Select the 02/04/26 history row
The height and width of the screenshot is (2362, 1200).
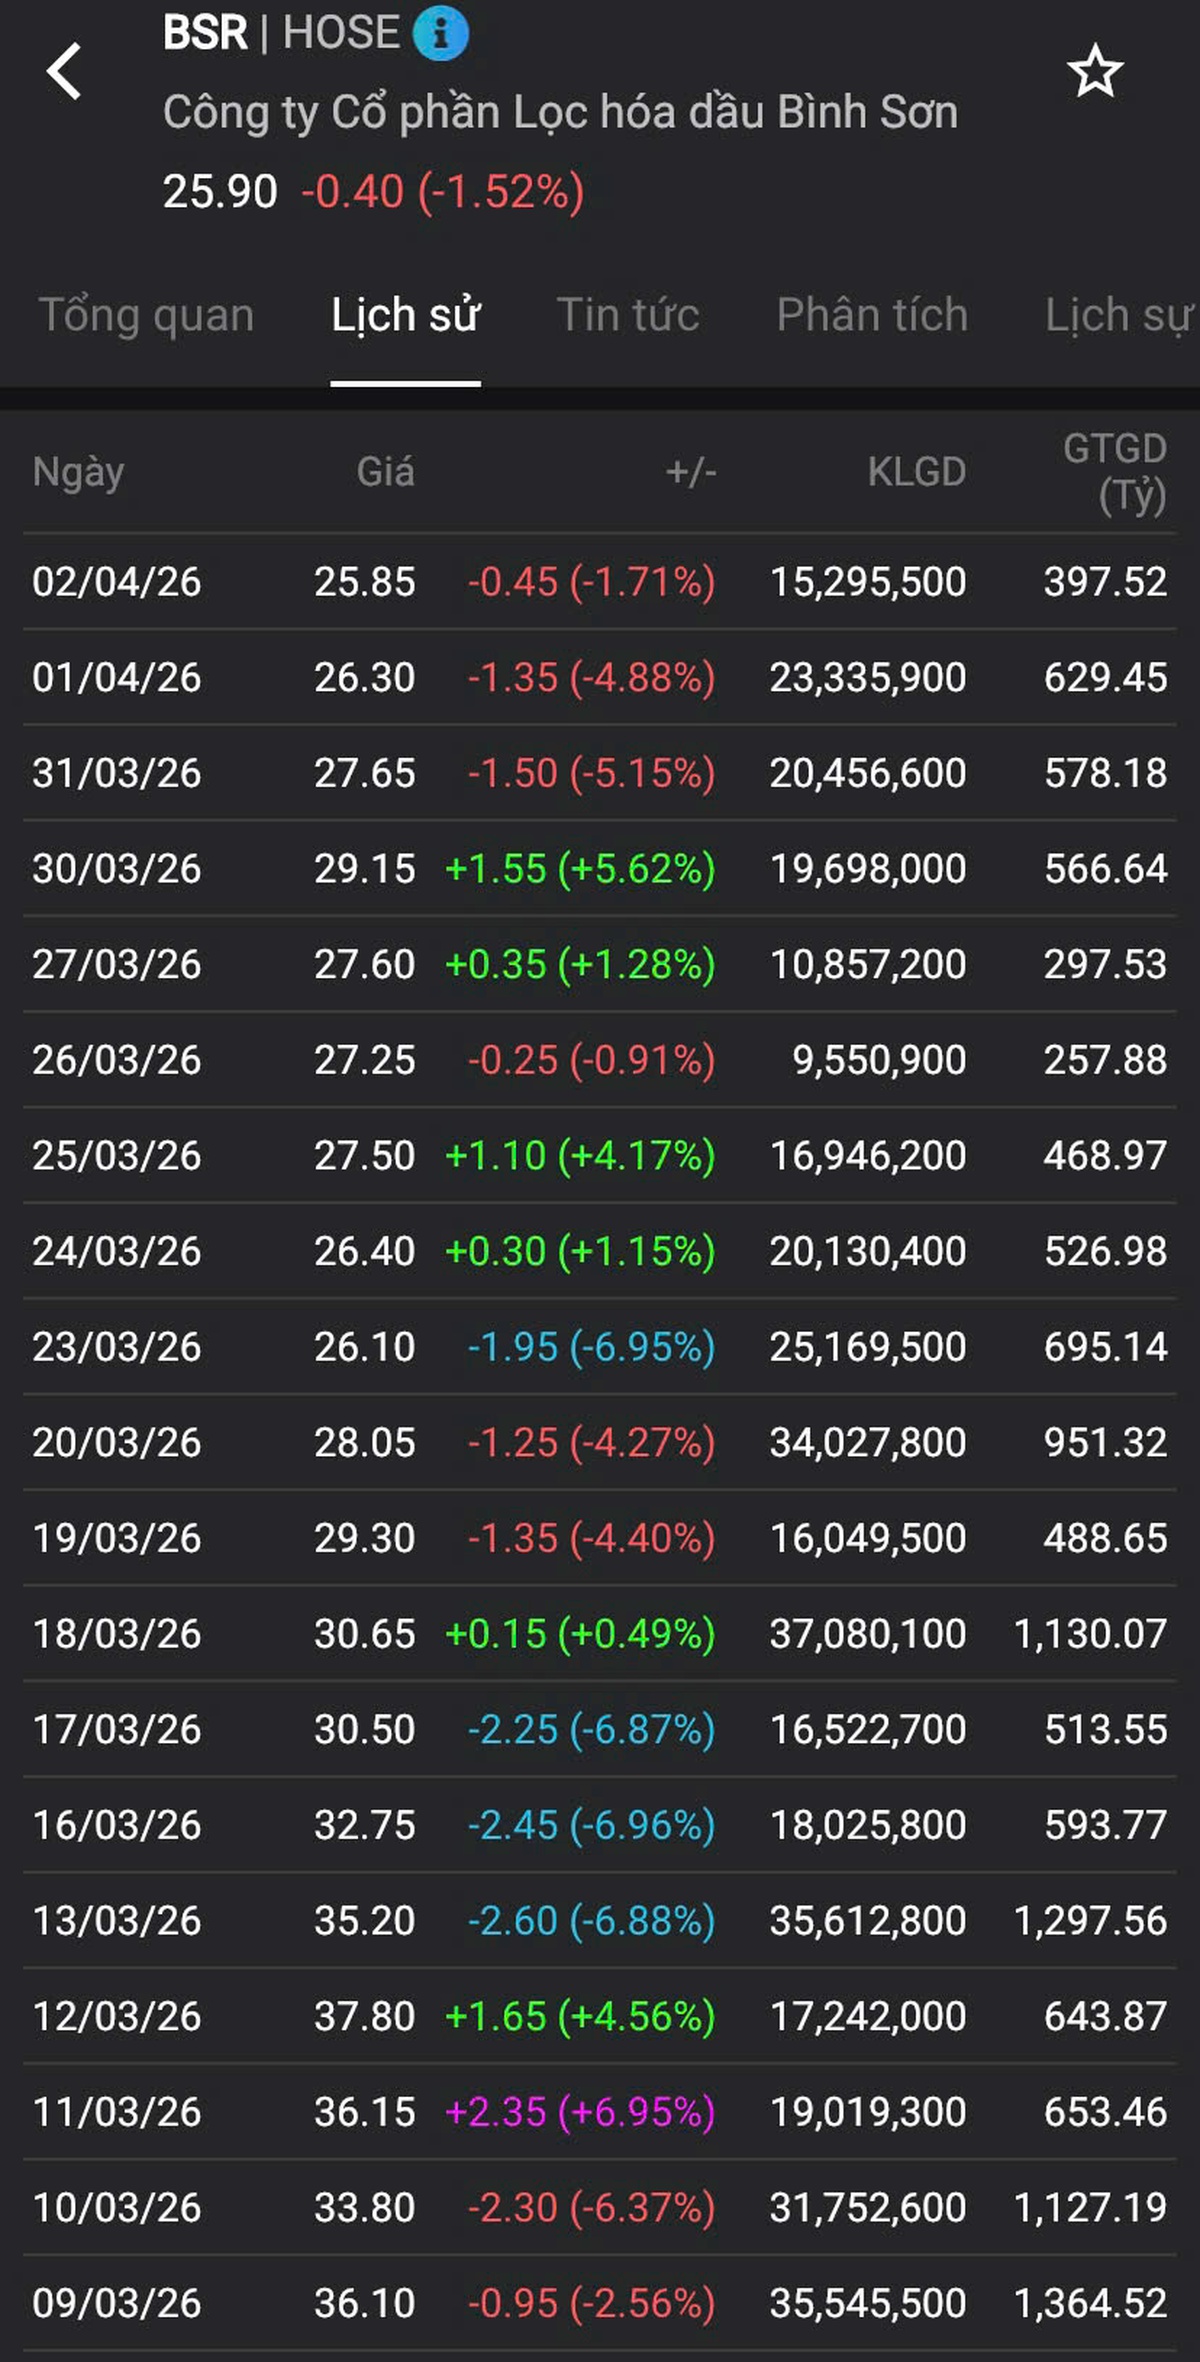(600, 582)
